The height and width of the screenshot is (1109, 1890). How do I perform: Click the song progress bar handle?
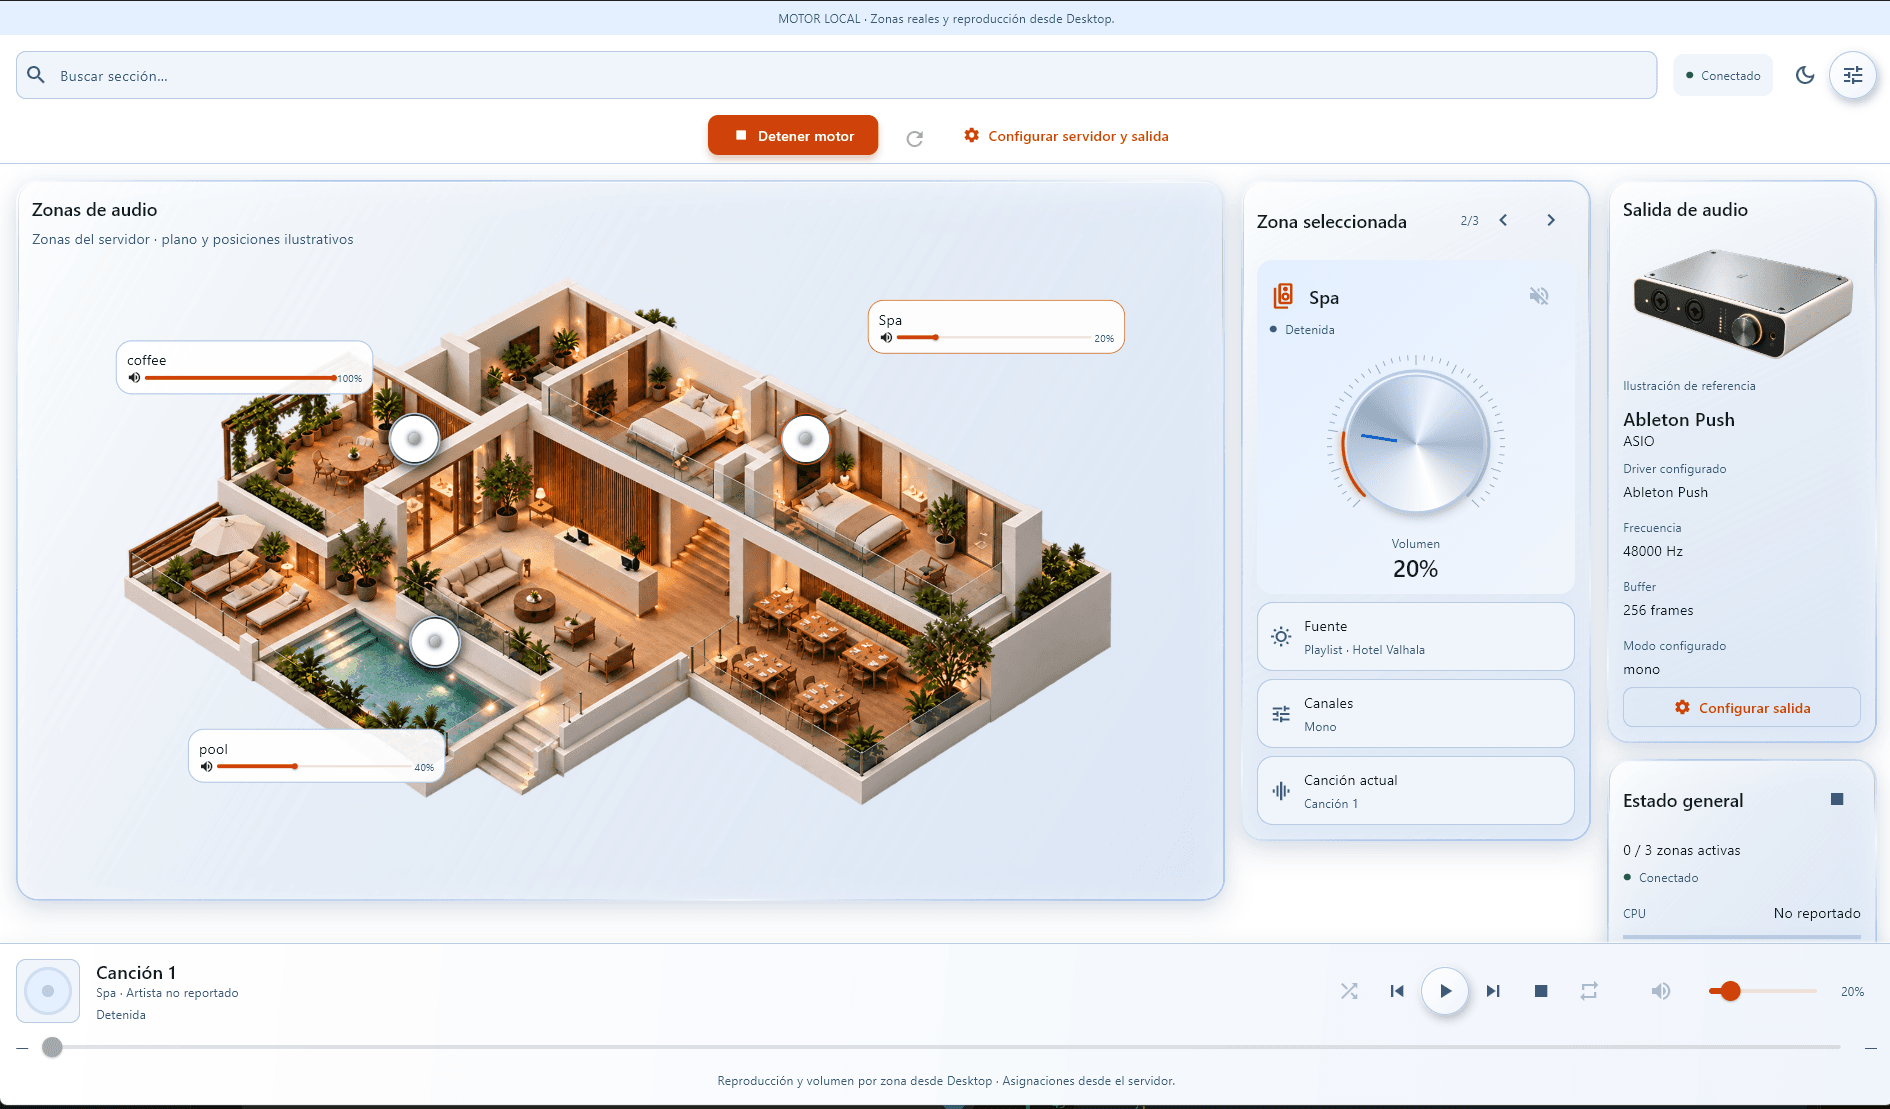(x=52, y=1047)
